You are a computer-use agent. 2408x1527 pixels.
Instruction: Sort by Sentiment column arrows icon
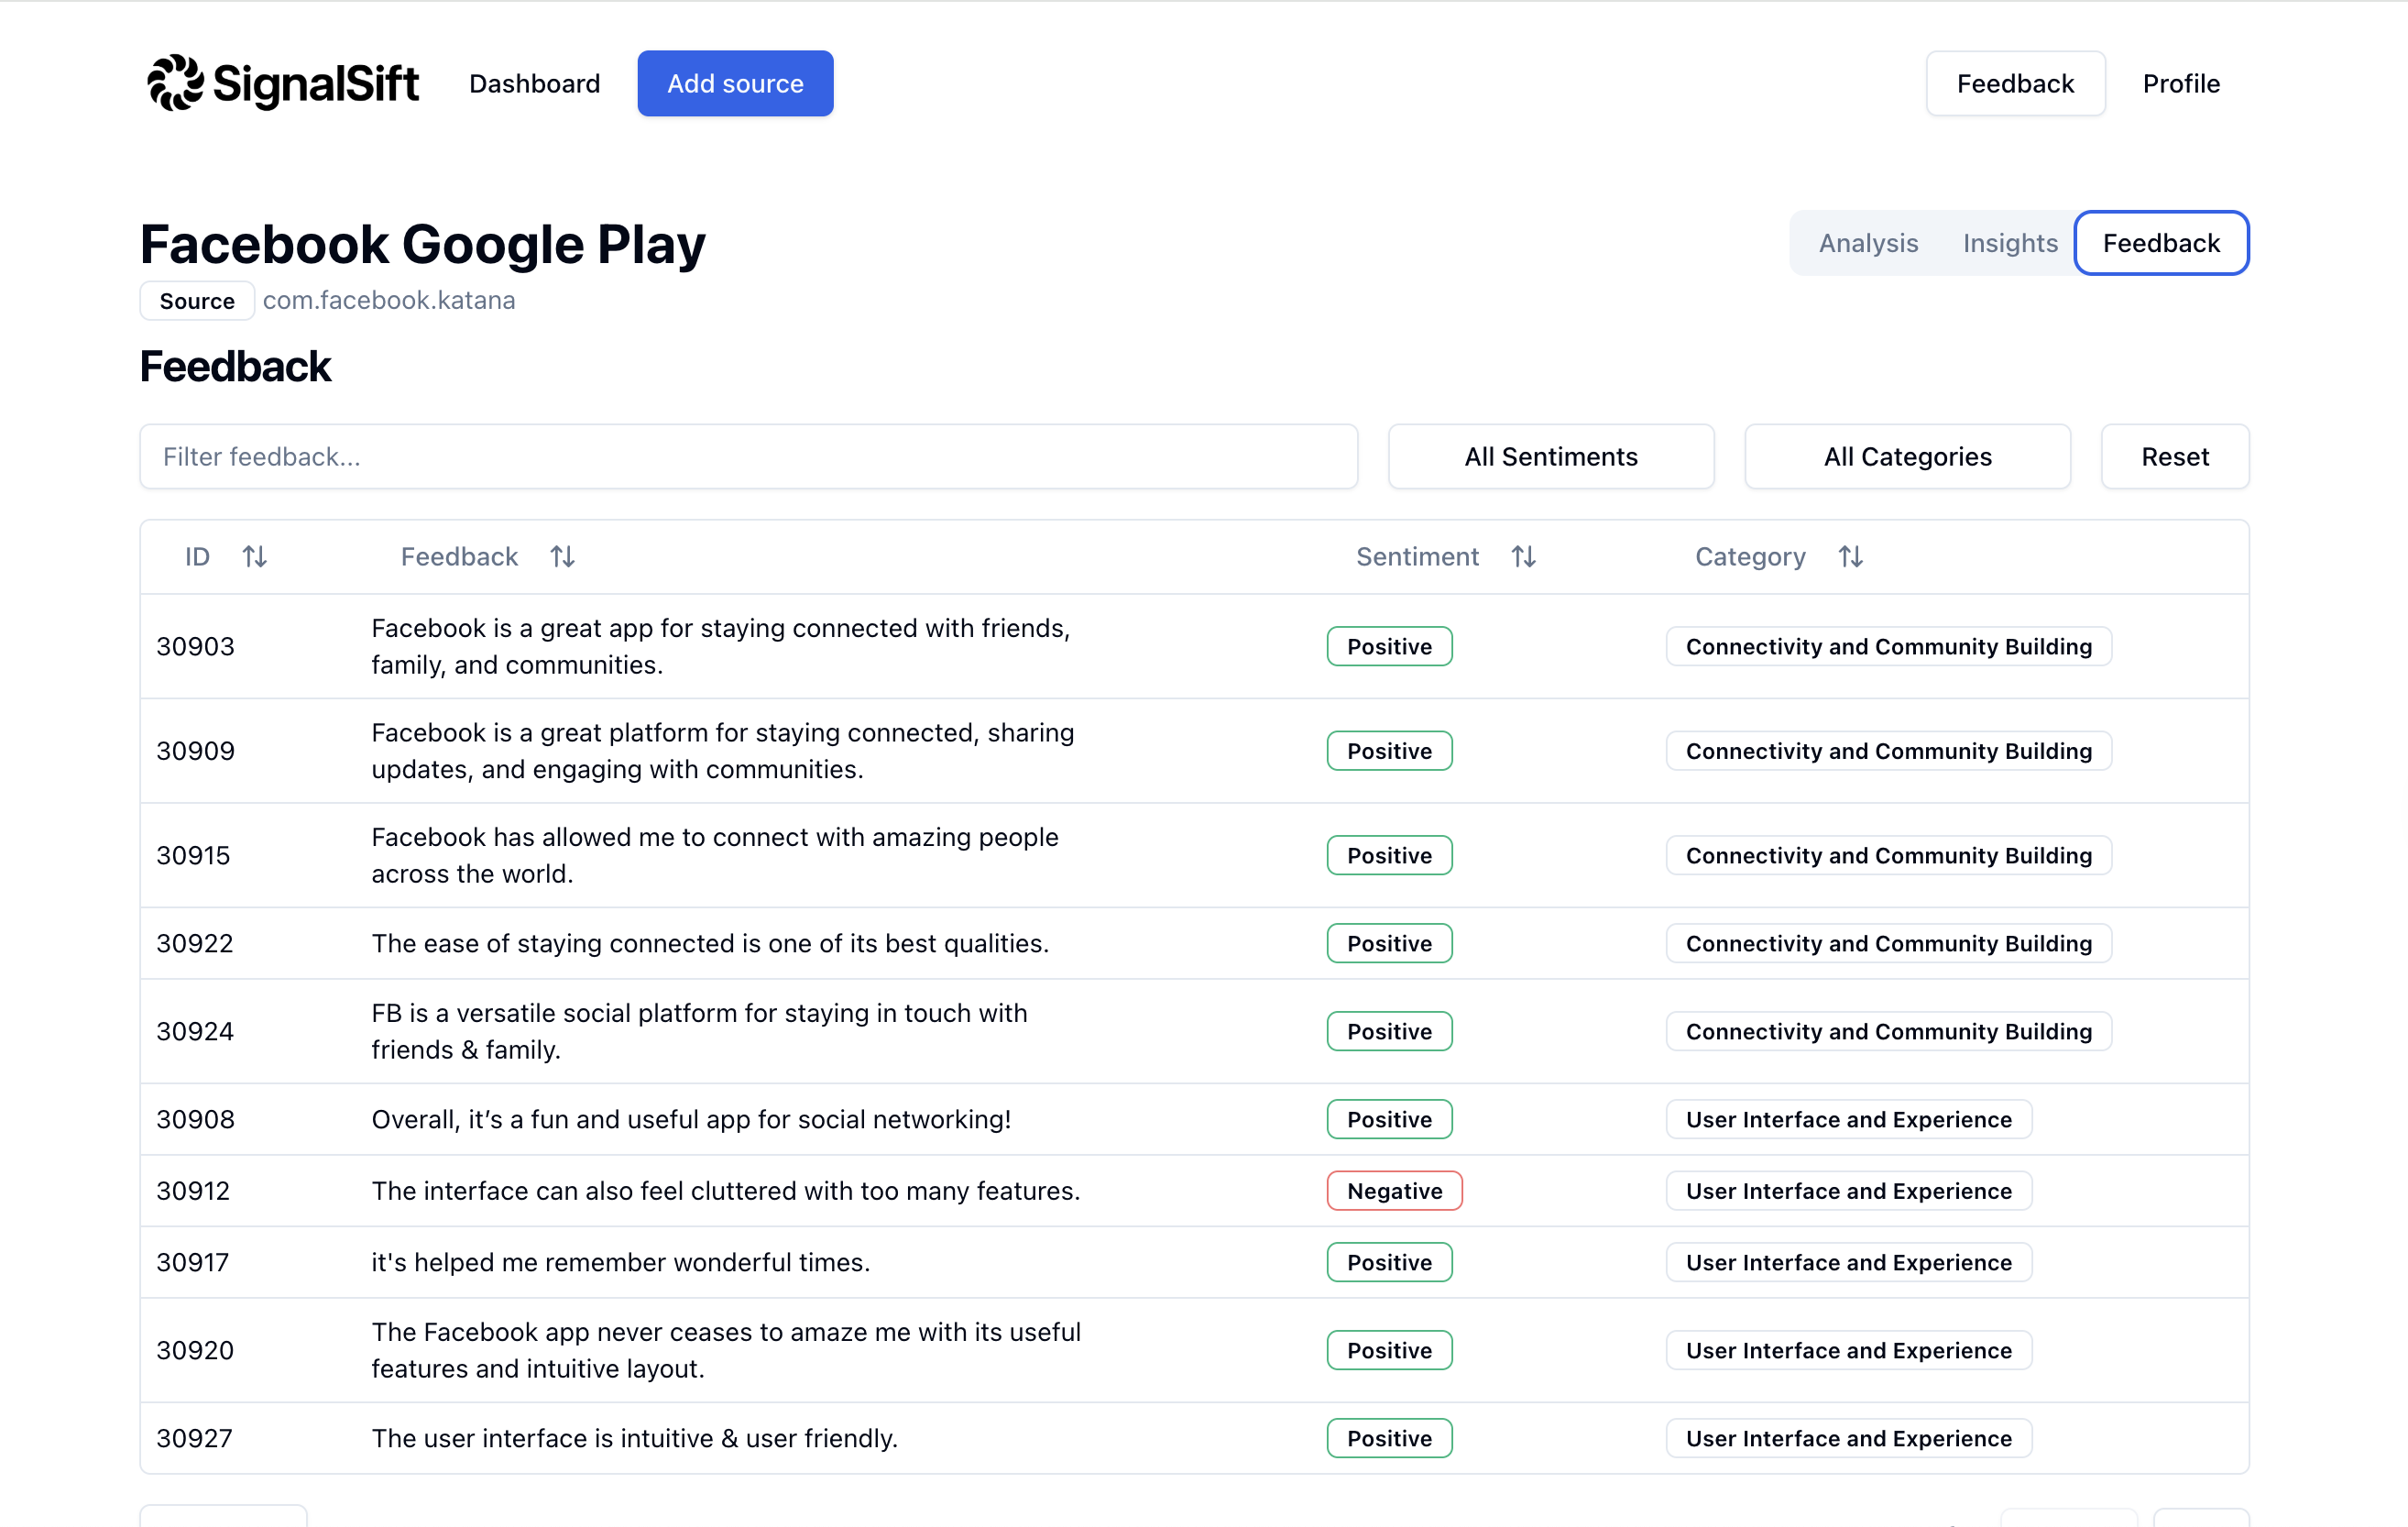1523,556
